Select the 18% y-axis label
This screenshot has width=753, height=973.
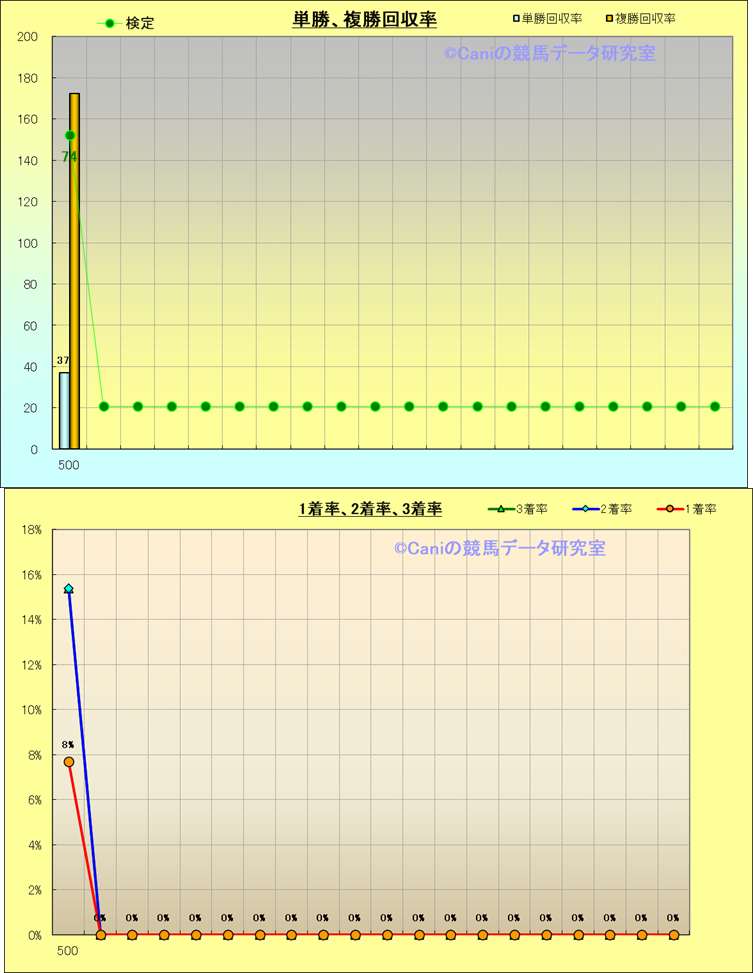pos(31,530)
